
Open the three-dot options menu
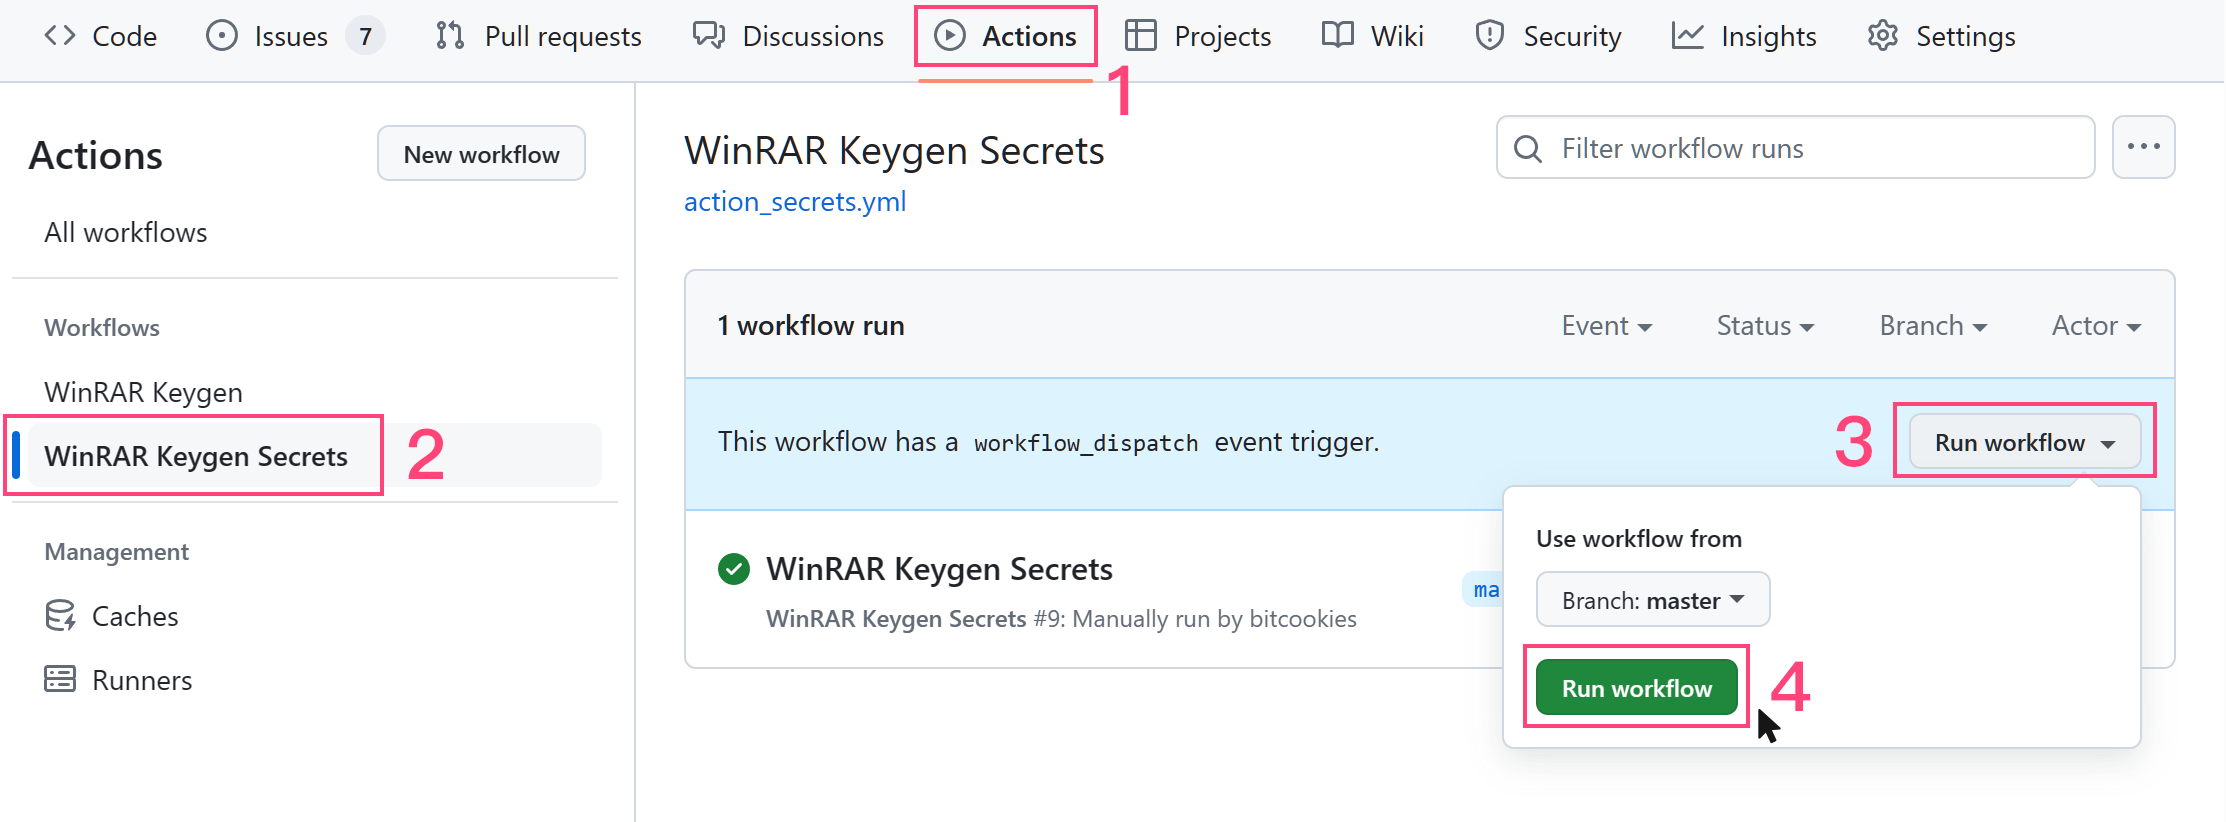coord(2143,147)
